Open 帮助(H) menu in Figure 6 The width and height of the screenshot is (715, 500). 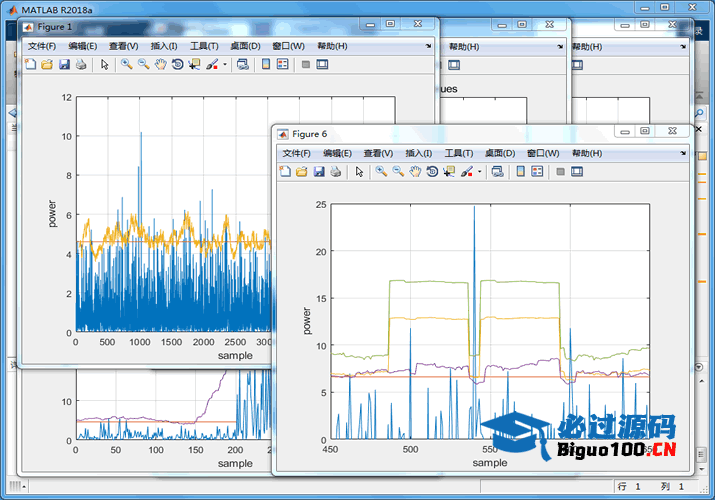pos(587,153)
